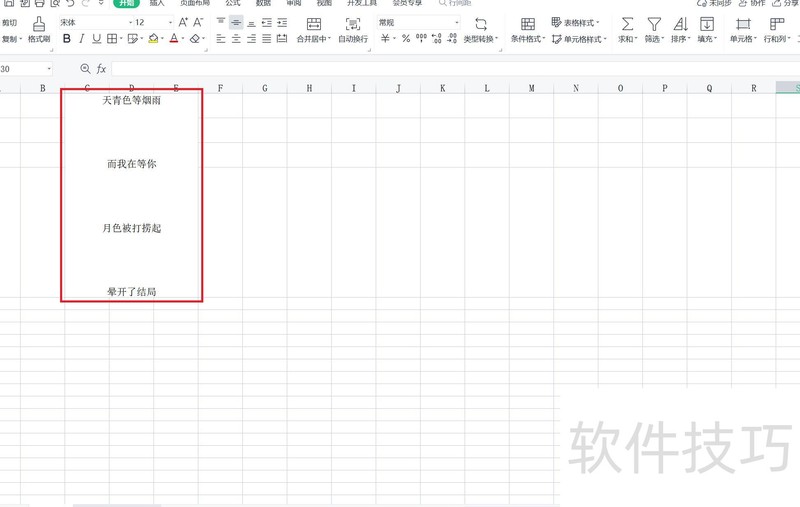The image size is (800, 507).
Task: Click the 协作 collaborate button
Action: pos(752,3)
